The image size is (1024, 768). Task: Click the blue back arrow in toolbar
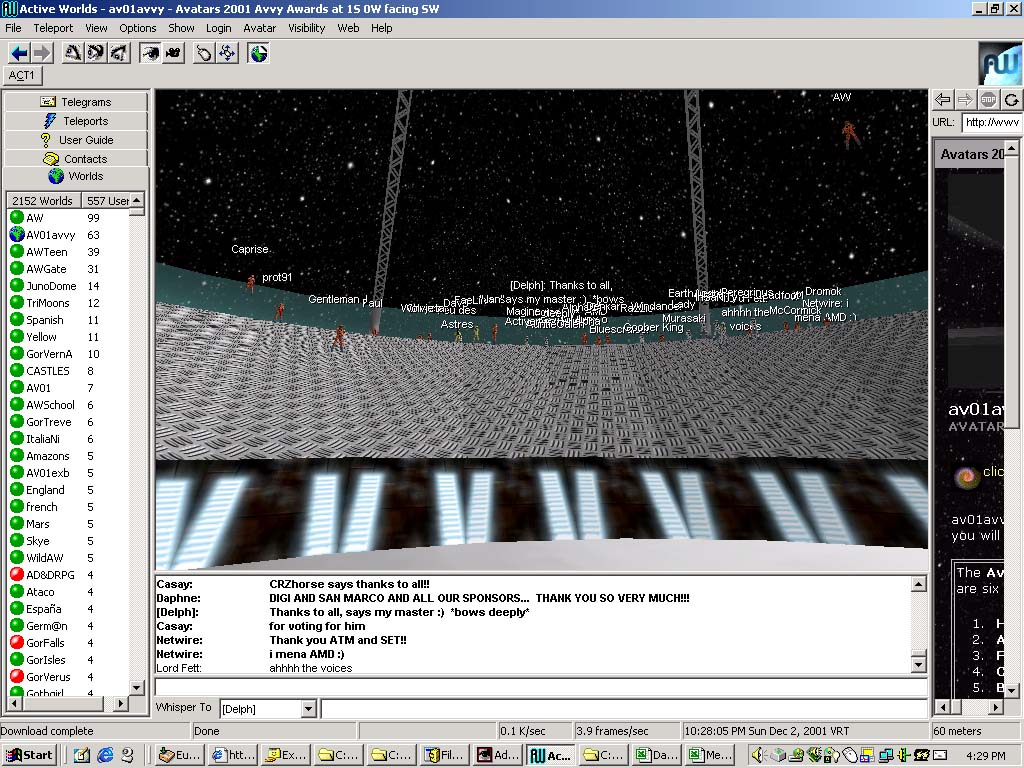pos(18,53)
